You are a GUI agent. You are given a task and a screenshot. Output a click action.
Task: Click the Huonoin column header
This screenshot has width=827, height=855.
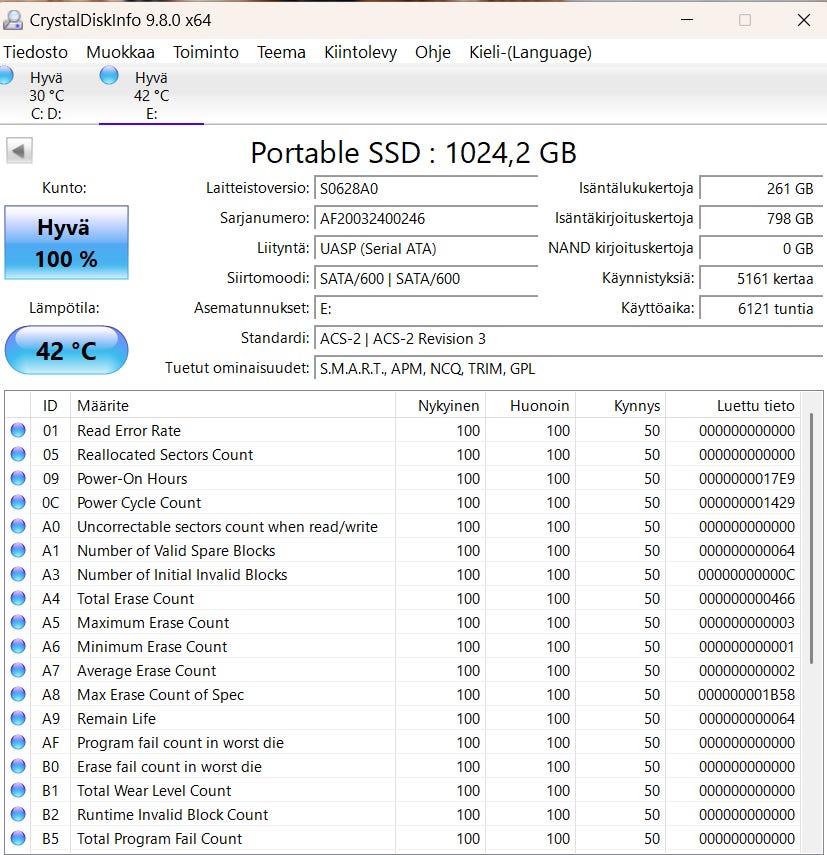[x=530, y=406]
